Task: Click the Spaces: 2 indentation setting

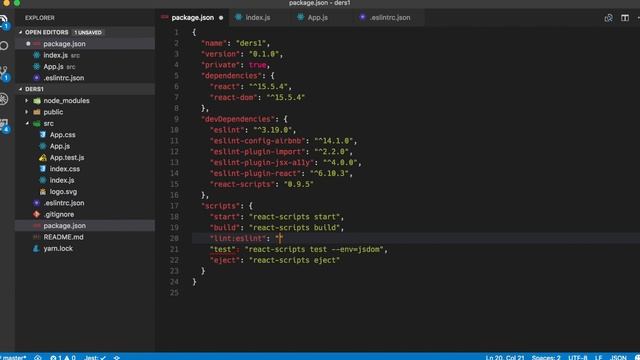Action: point(546,358)
